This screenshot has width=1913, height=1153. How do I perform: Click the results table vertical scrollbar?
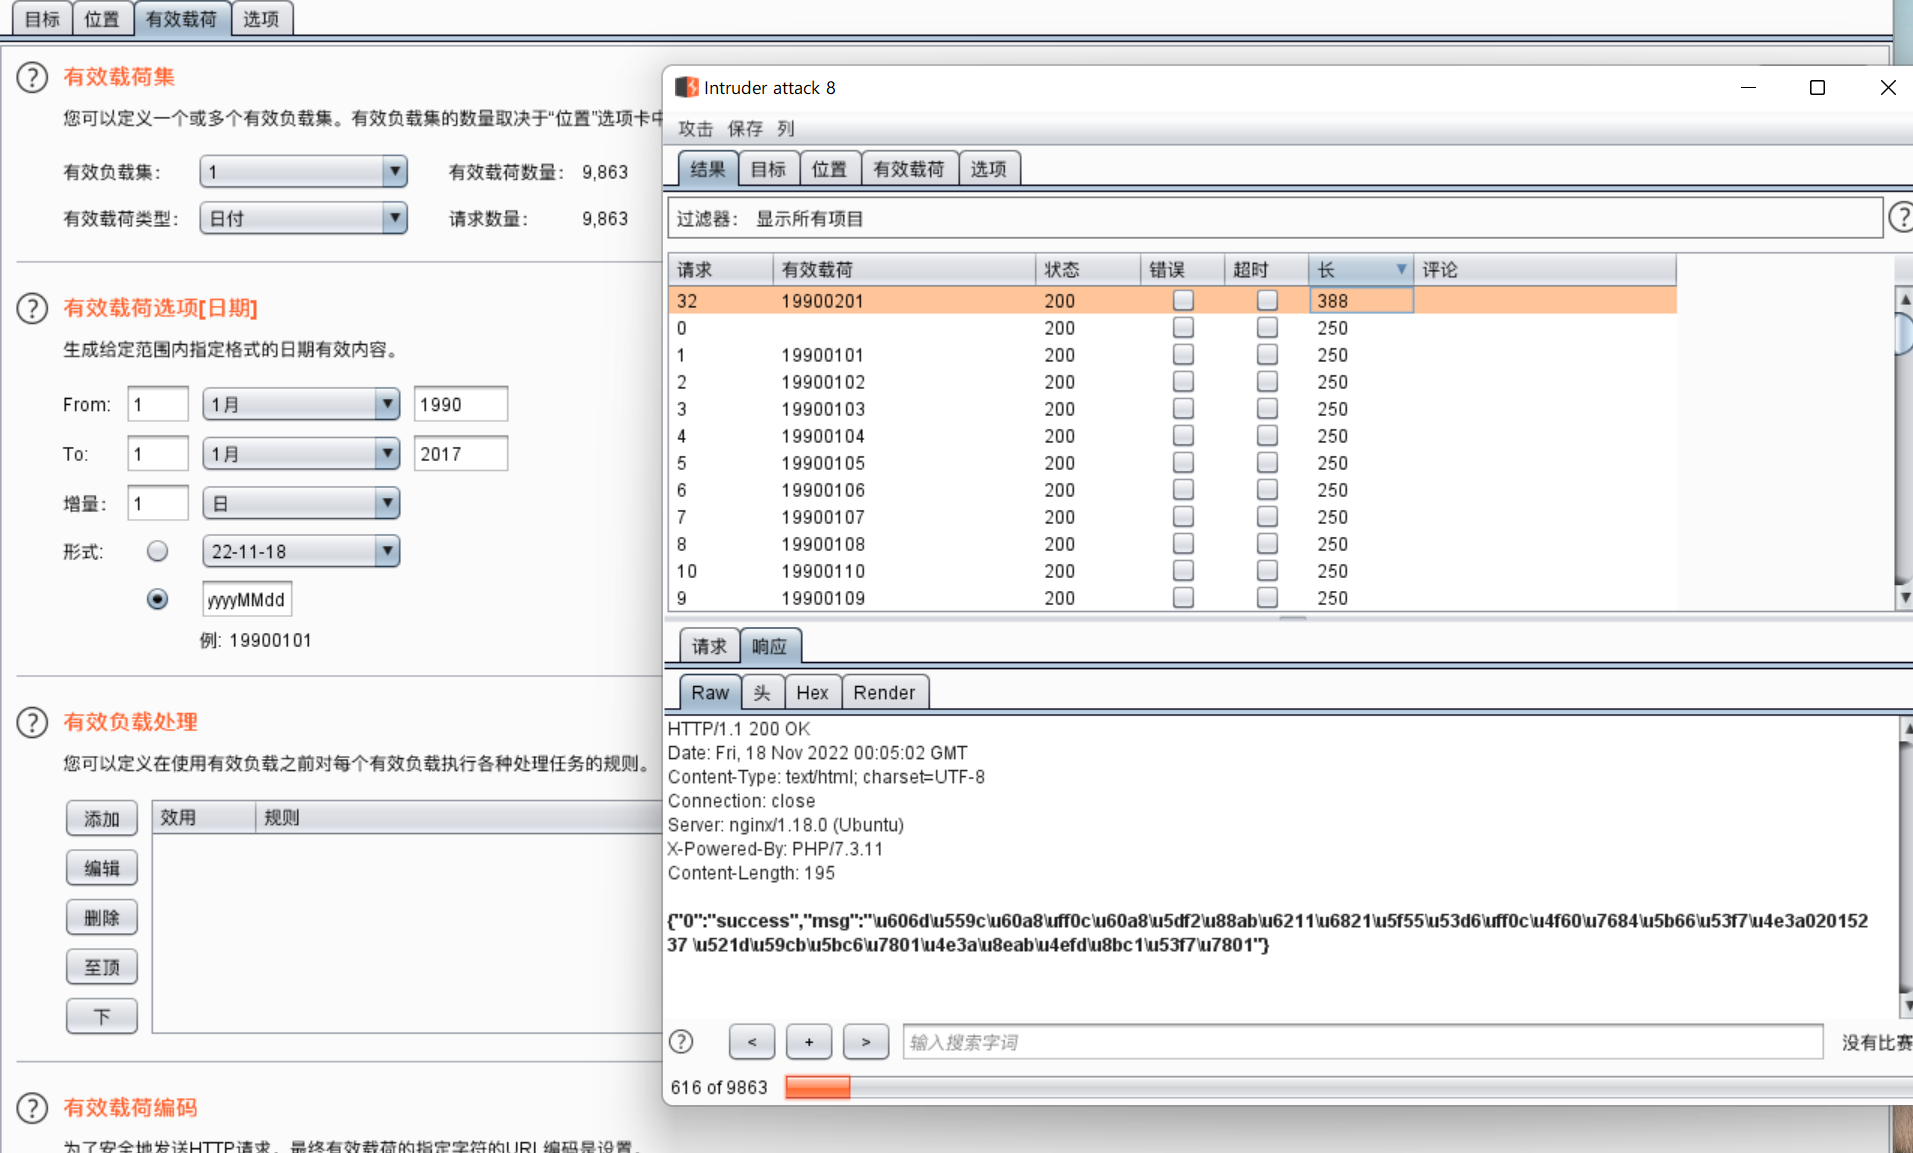point(1904,448)
